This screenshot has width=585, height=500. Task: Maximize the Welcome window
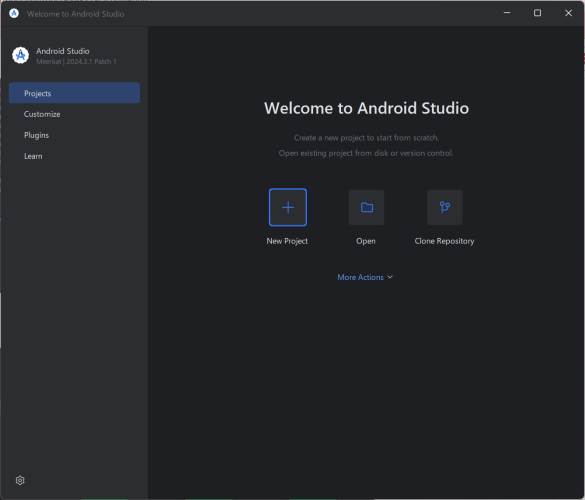point(537,13)
